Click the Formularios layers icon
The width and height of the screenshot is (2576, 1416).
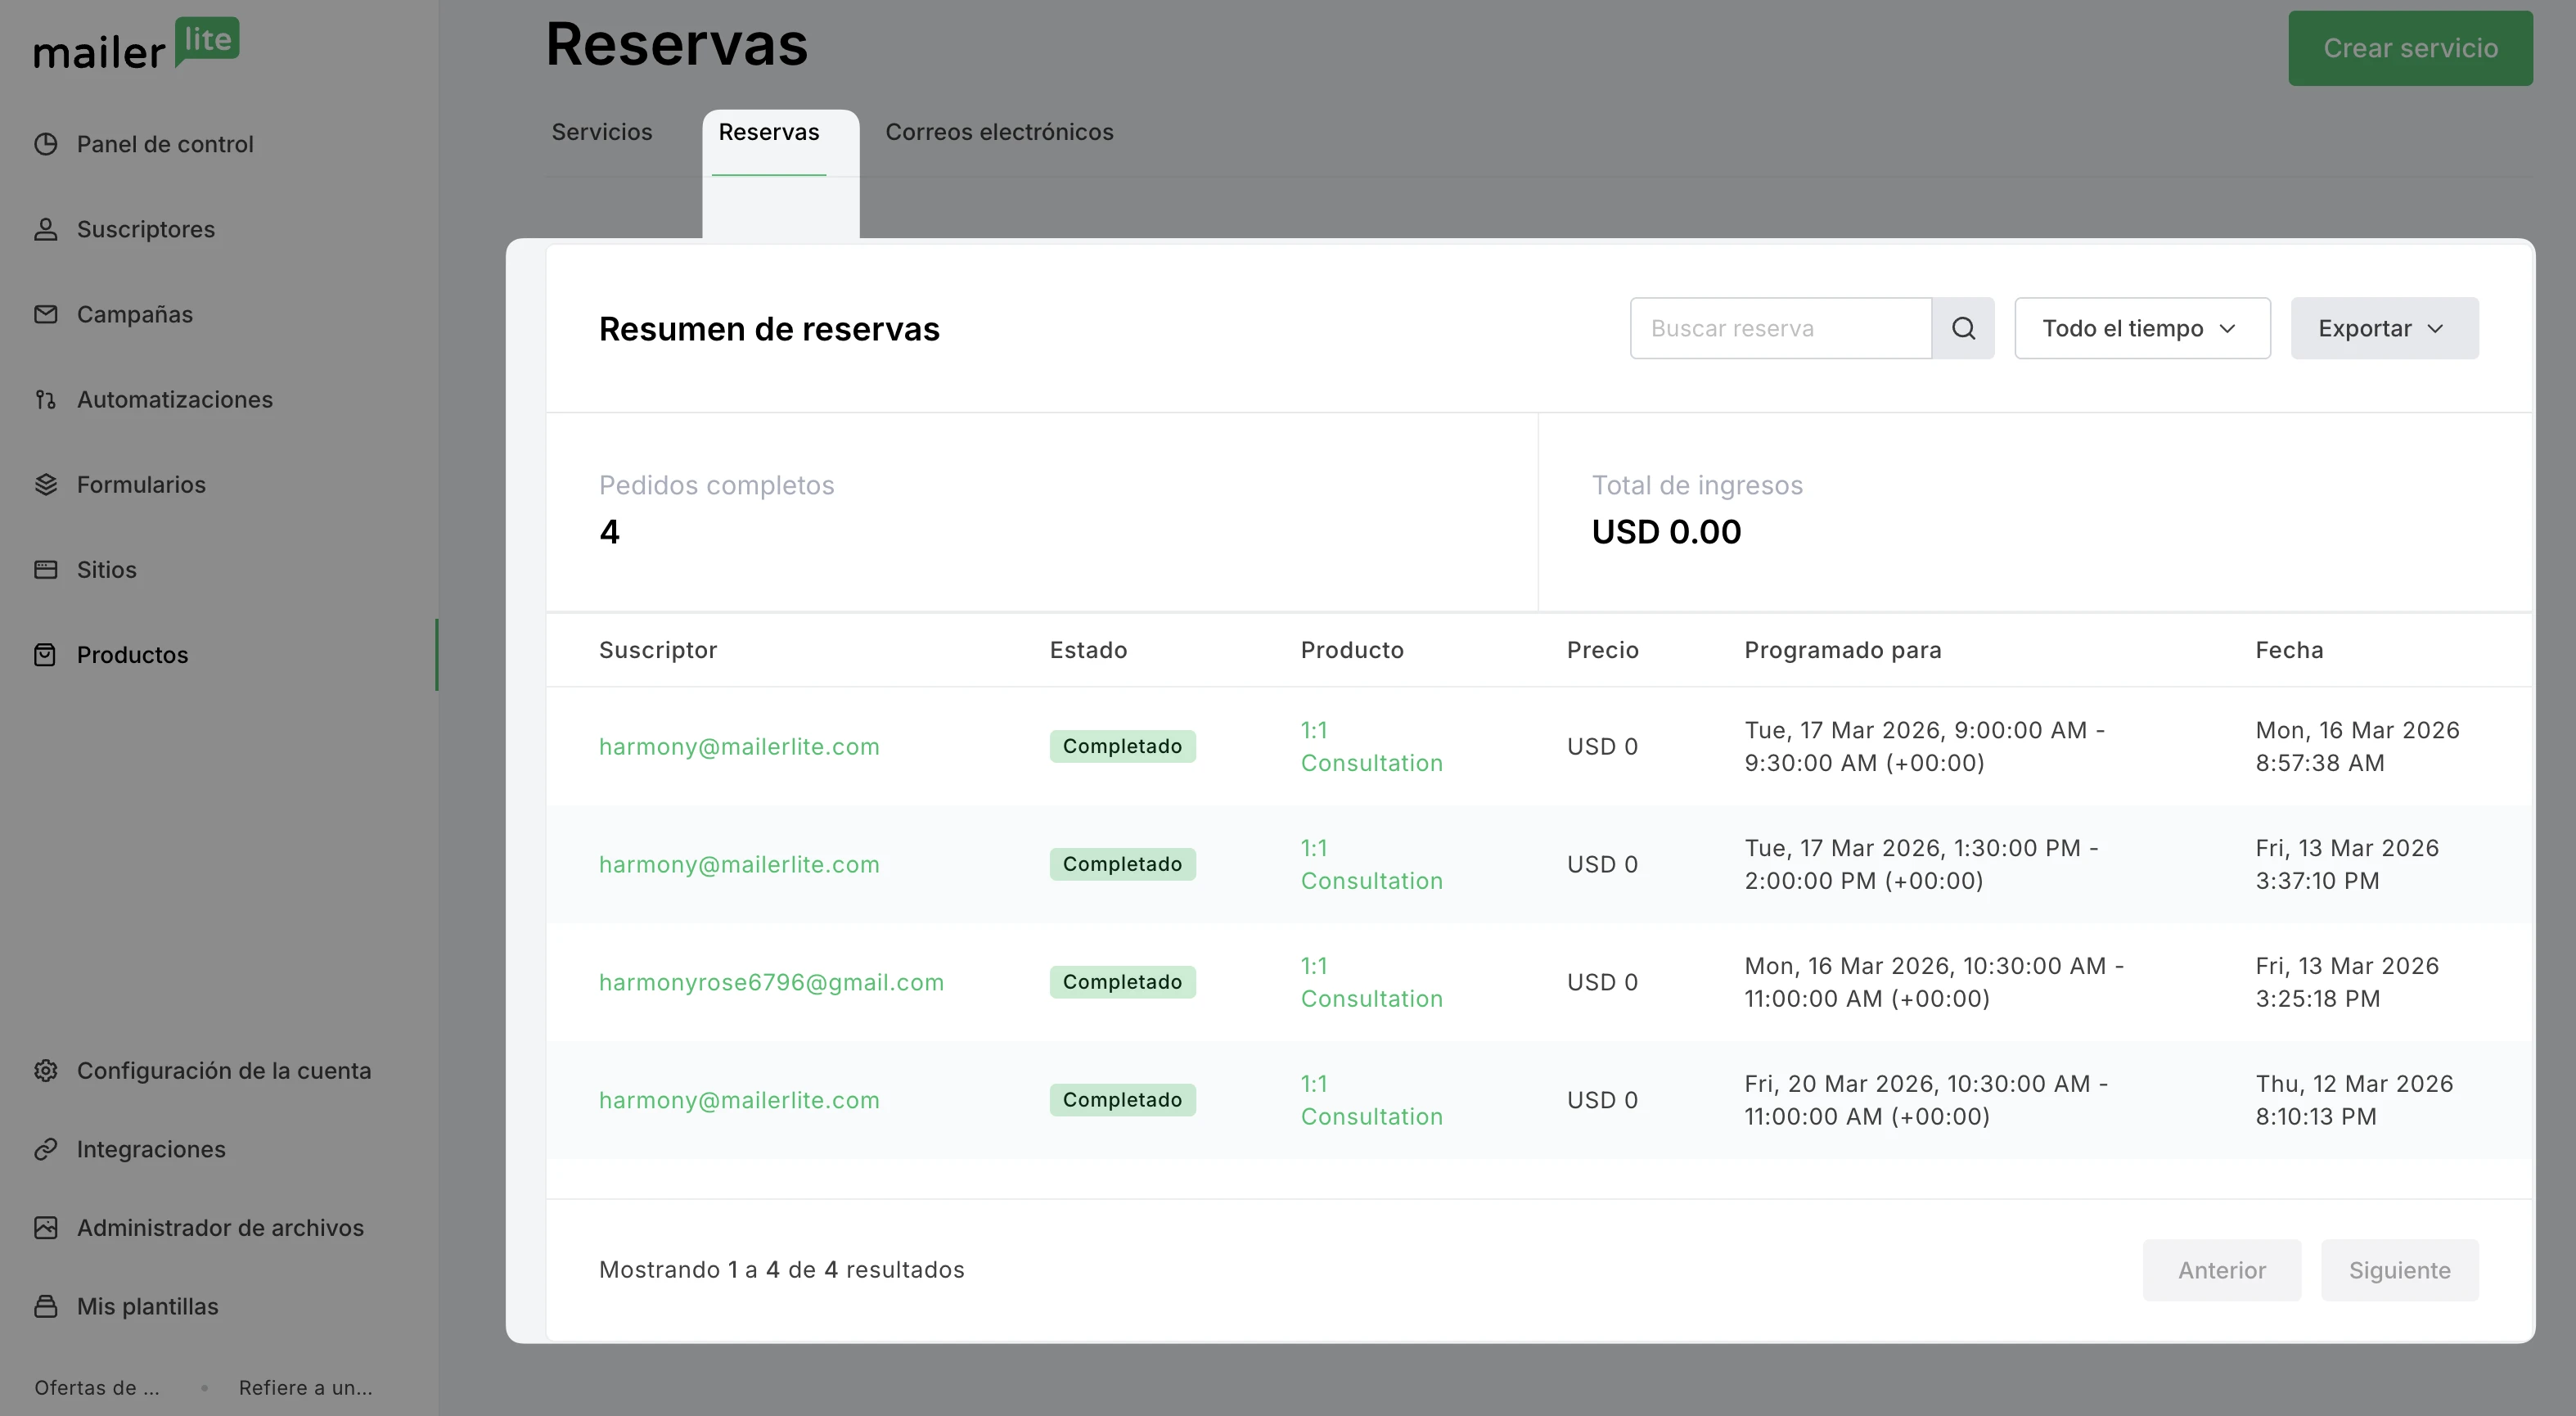coord(45,484)
